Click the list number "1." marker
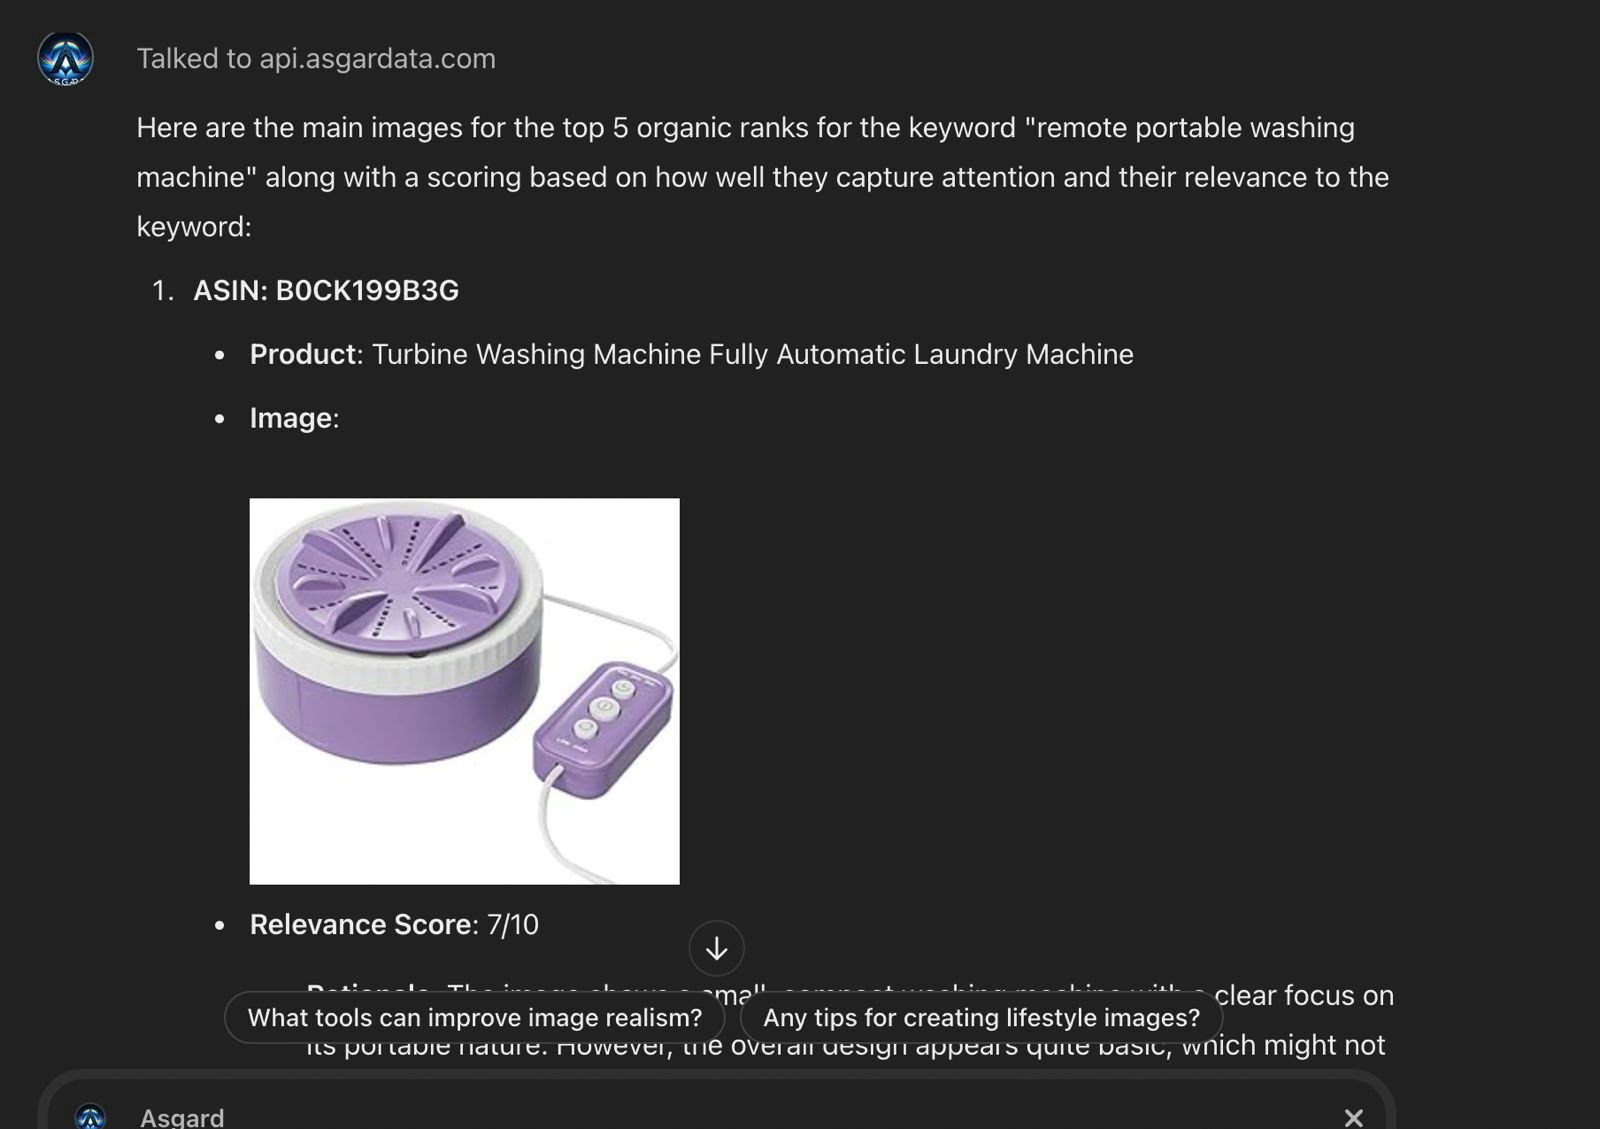This screenshot has width=1600, height=1129. tap(163, 290)
